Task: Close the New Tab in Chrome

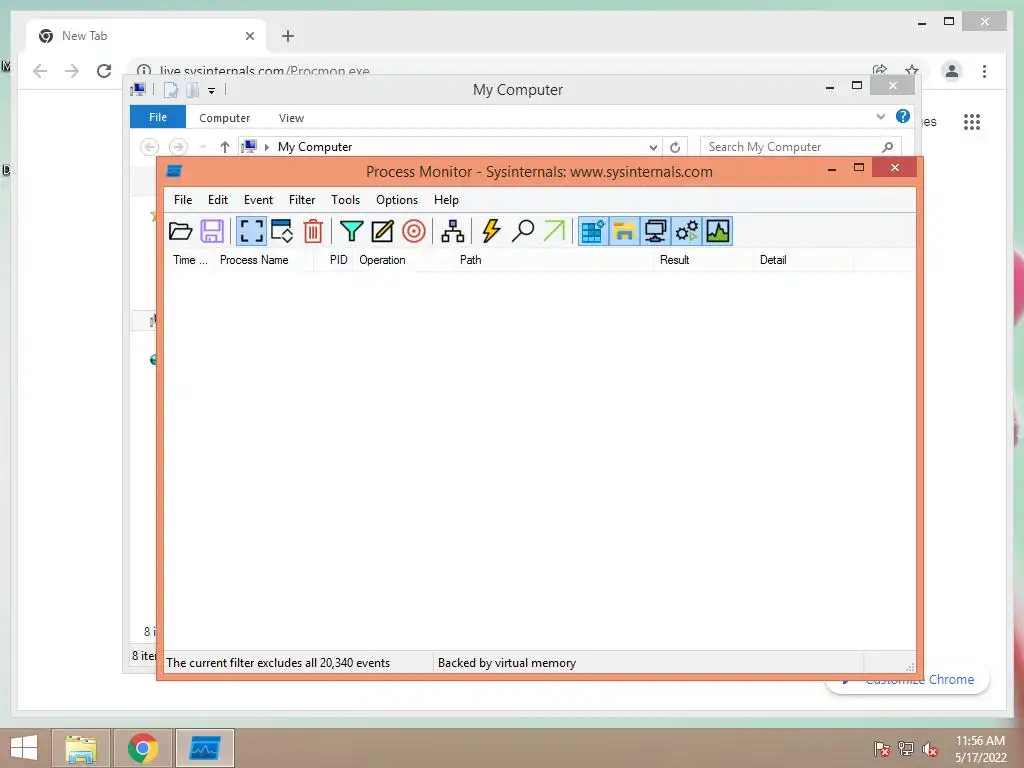Action: pyautogui.click(x=249, y=36)
